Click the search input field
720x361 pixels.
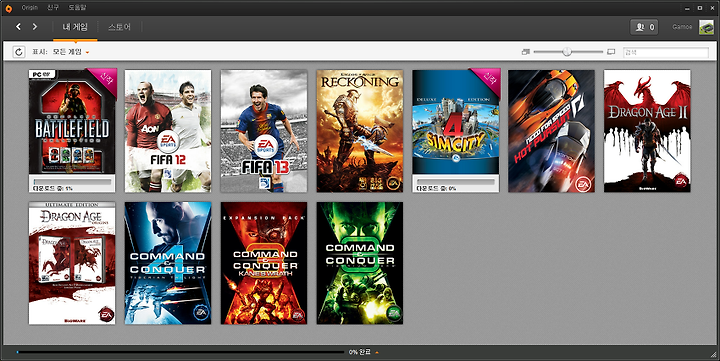pyautogui.click(x=665, y=52)
